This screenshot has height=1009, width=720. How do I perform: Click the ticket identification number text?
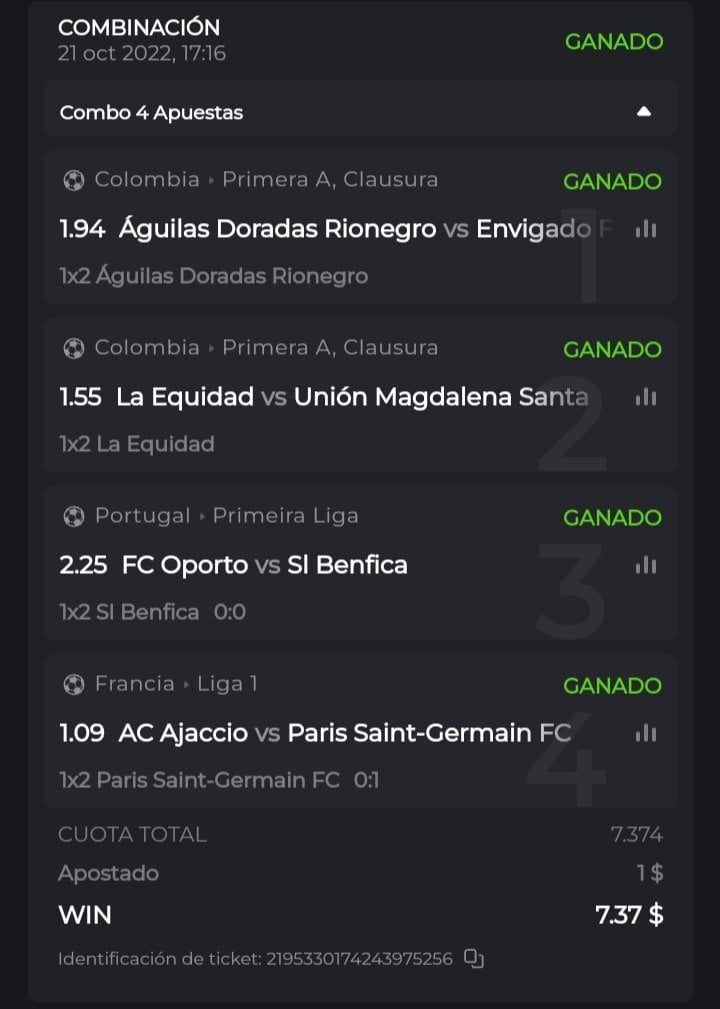(x=360, y=959)
